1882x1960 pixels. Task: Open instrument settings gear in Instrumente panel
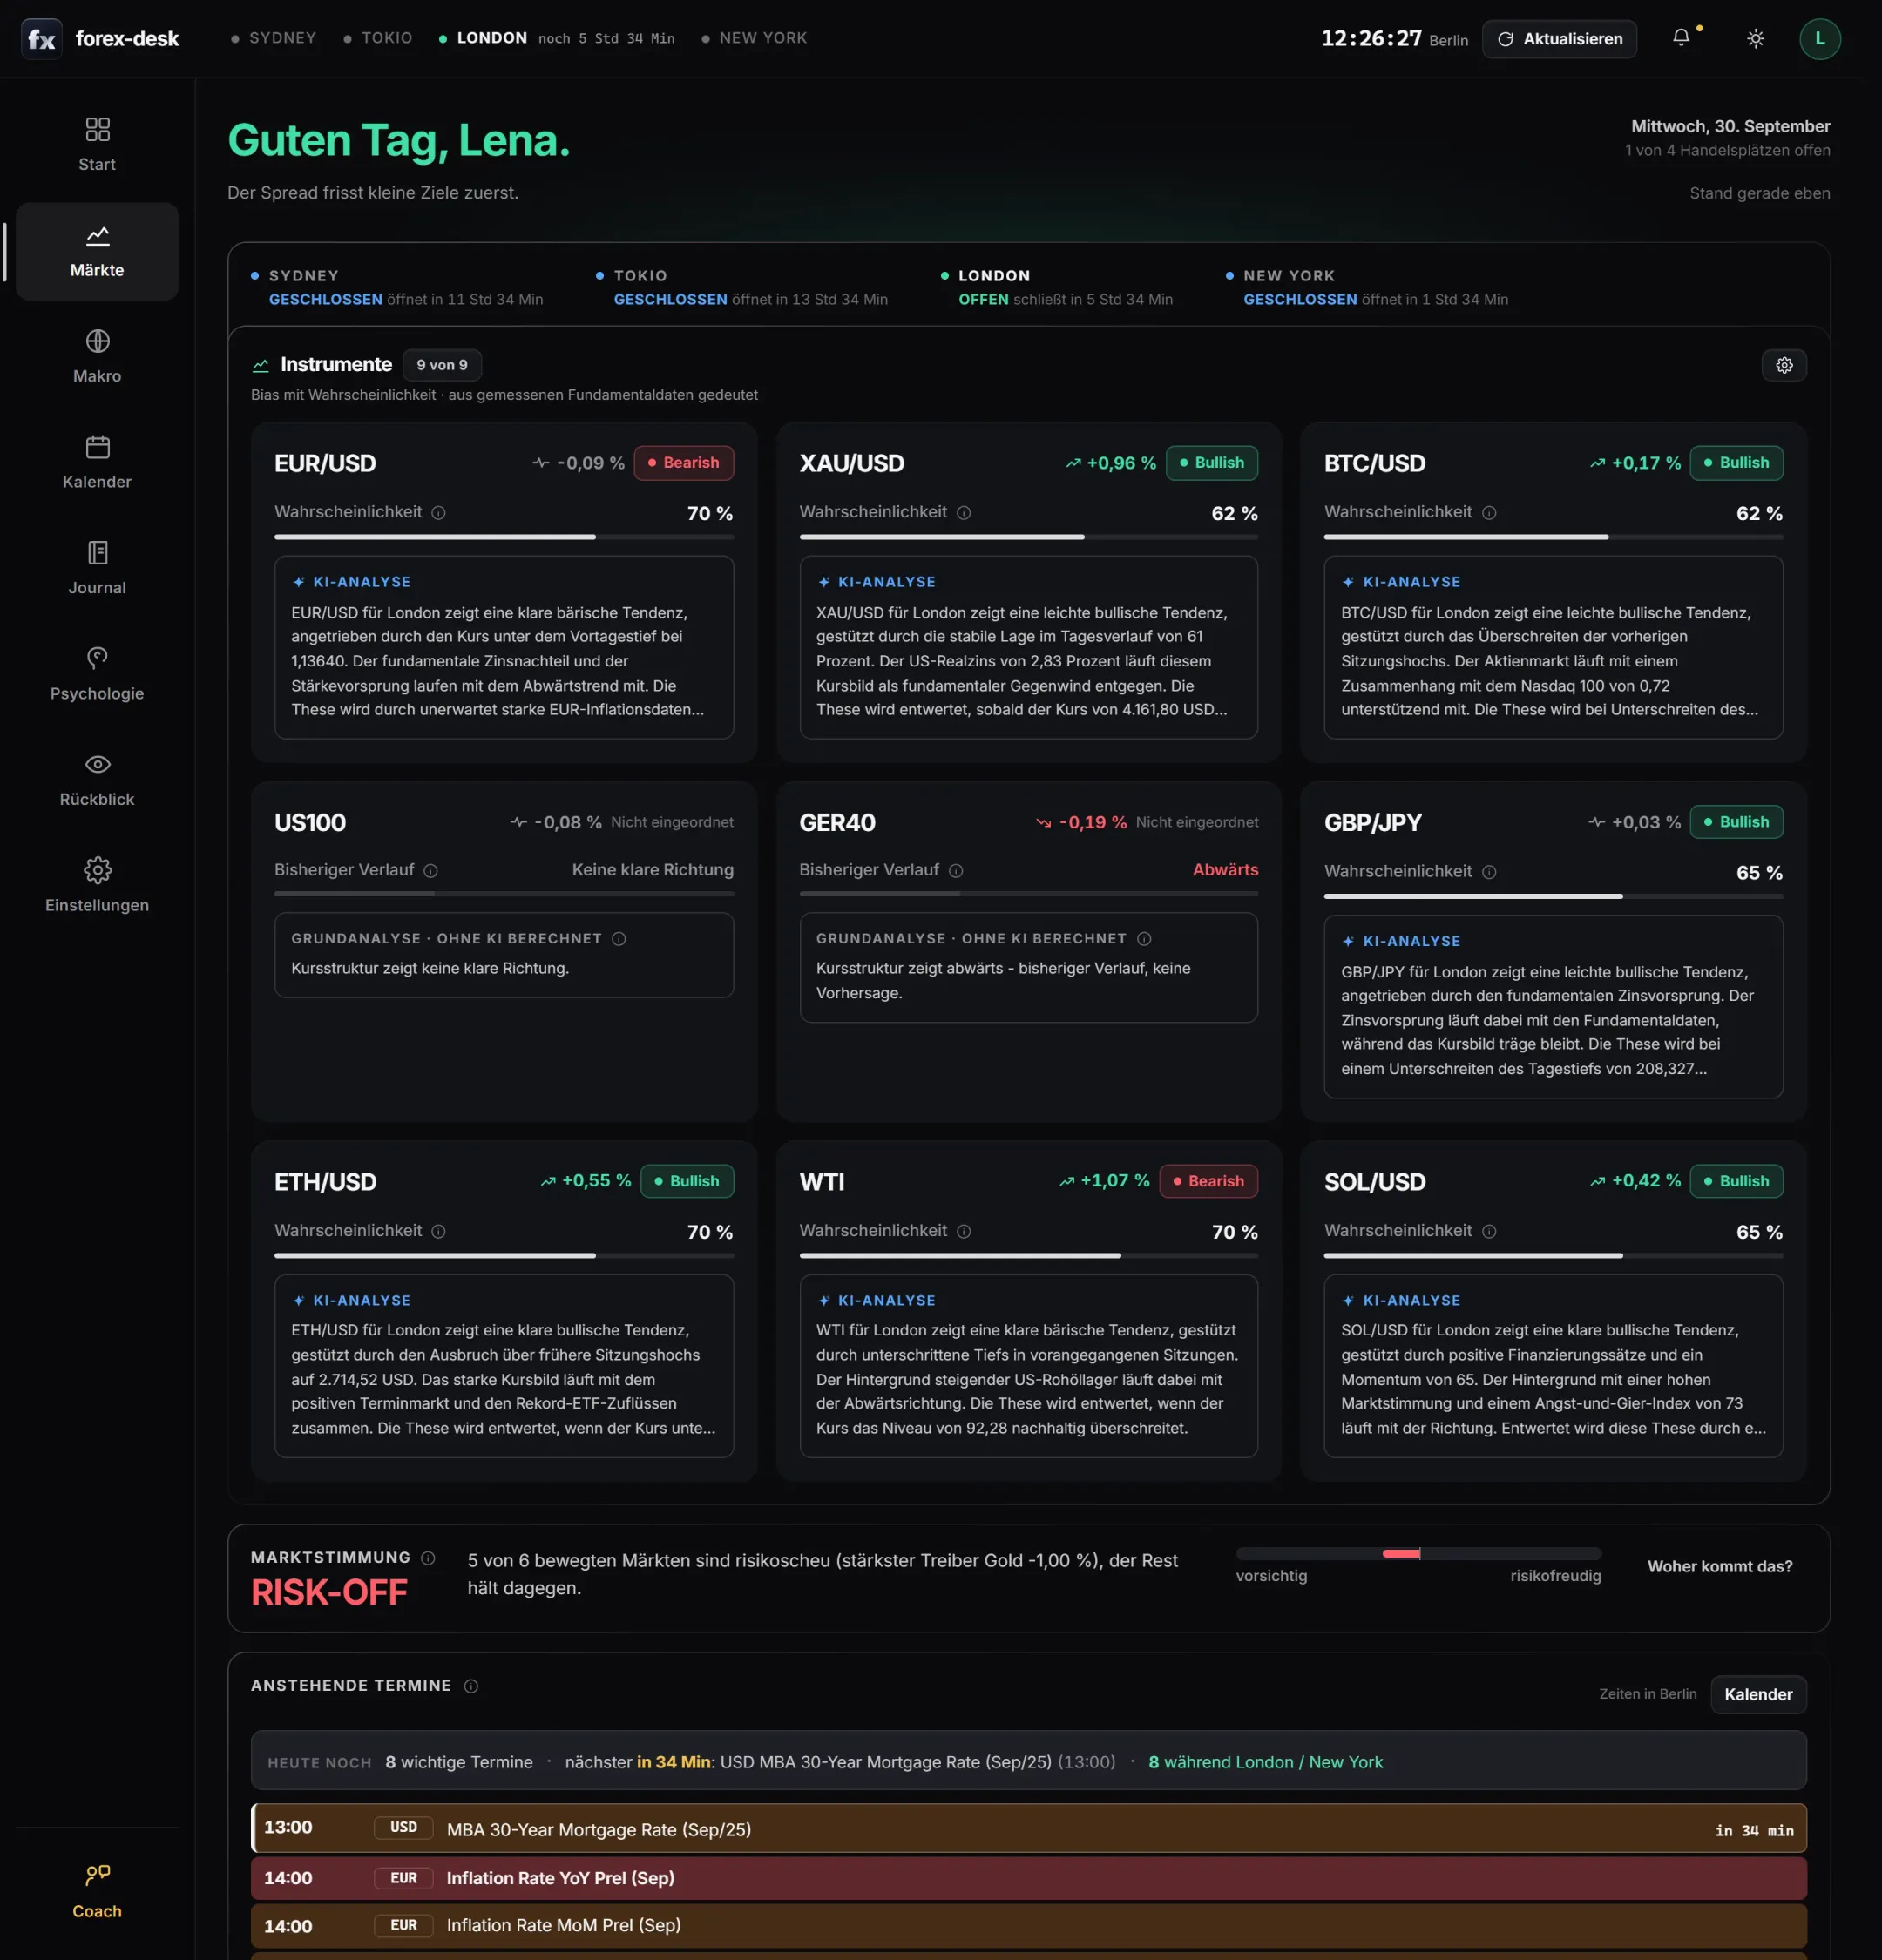tap(1784, 365)
